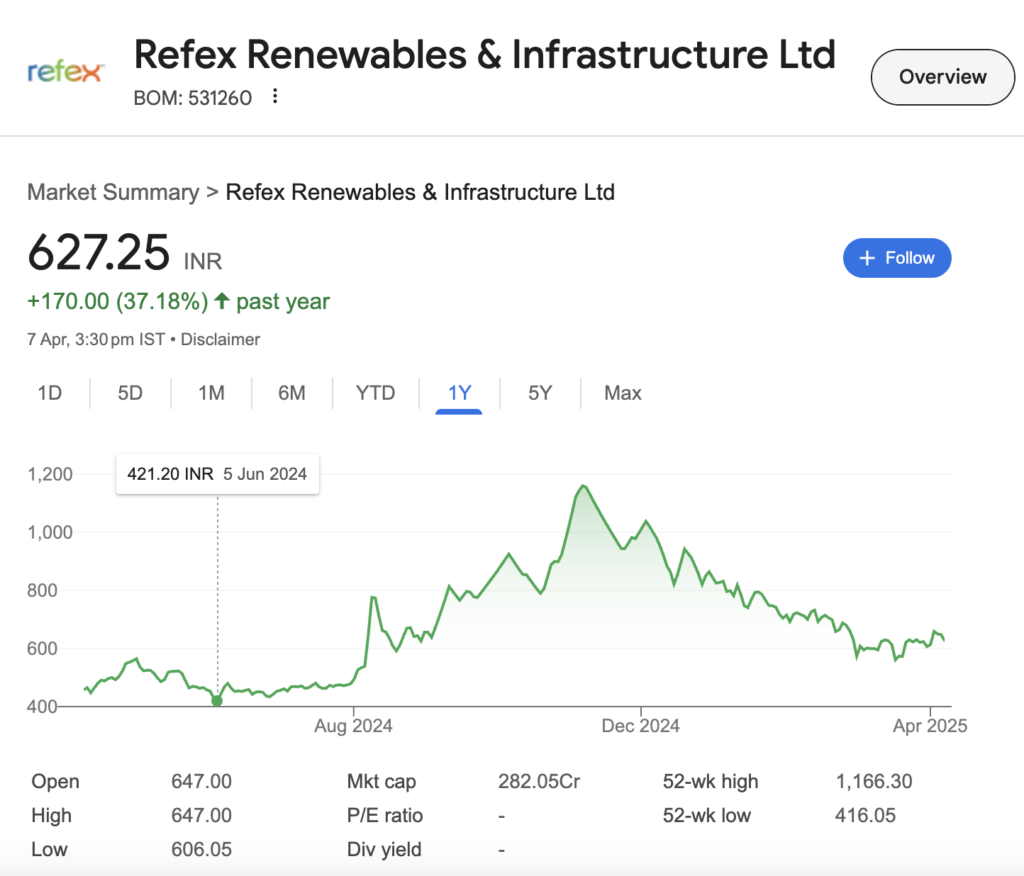Click the Low value 606.05
Screen dimensions: 1024x876
[201, 849]
